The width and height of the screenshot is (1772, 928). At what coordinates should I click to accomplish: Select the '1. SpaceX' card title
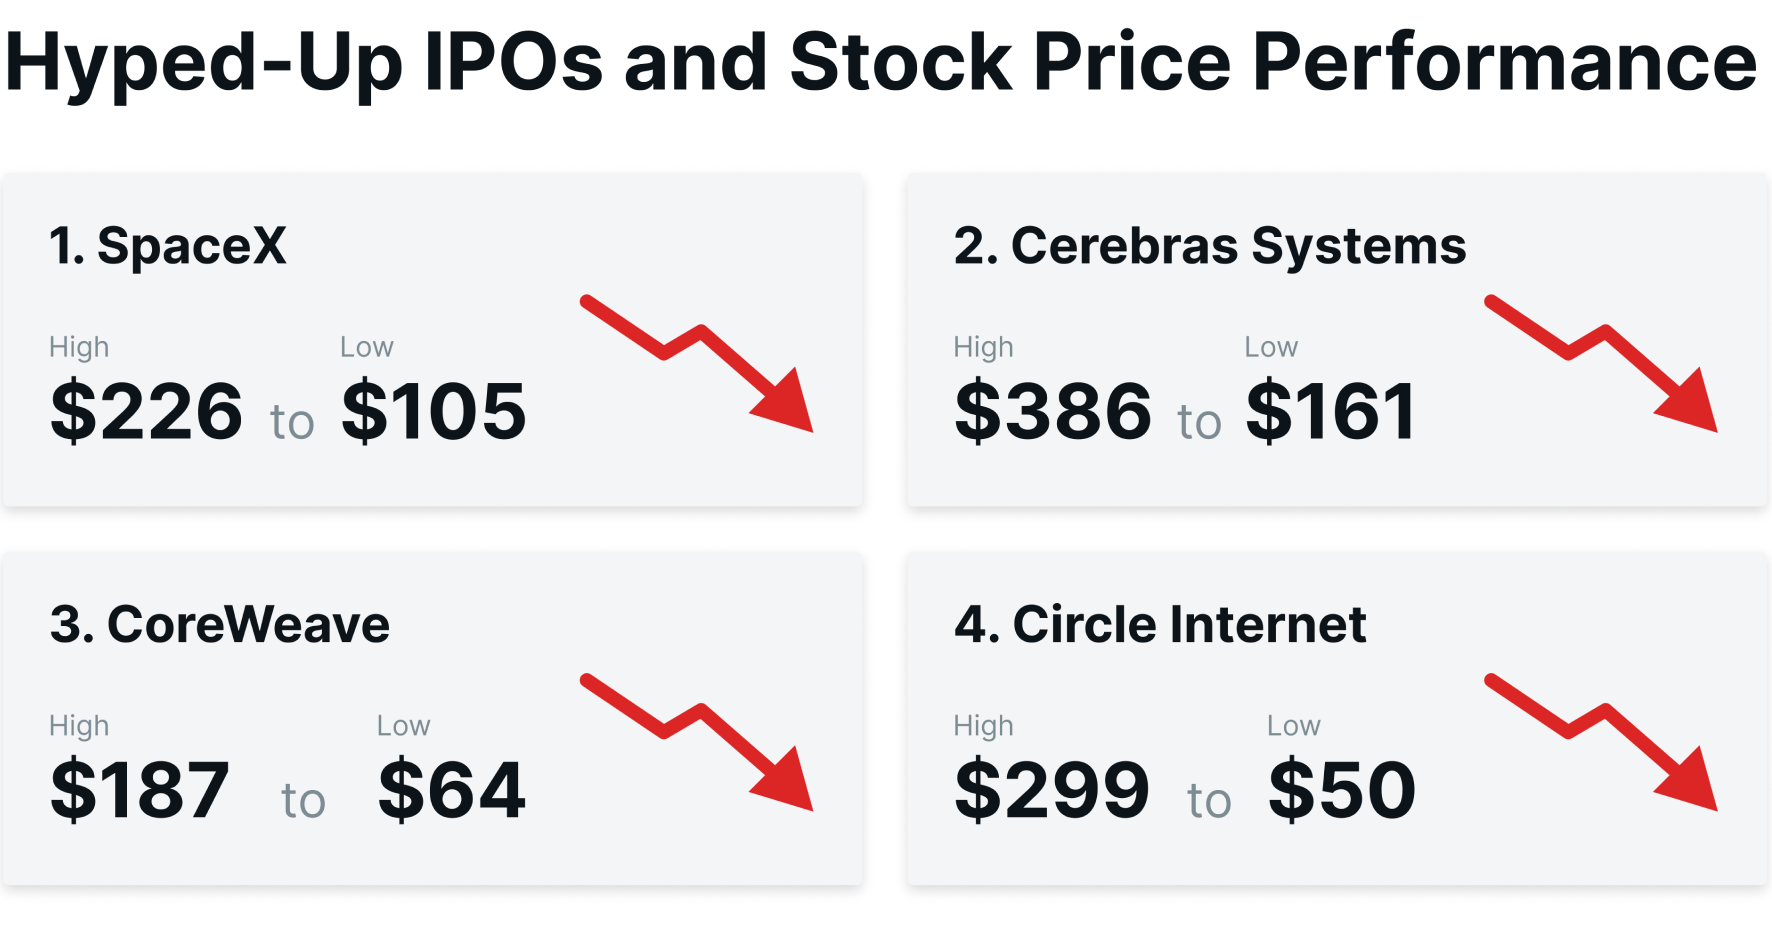[168, 246]
